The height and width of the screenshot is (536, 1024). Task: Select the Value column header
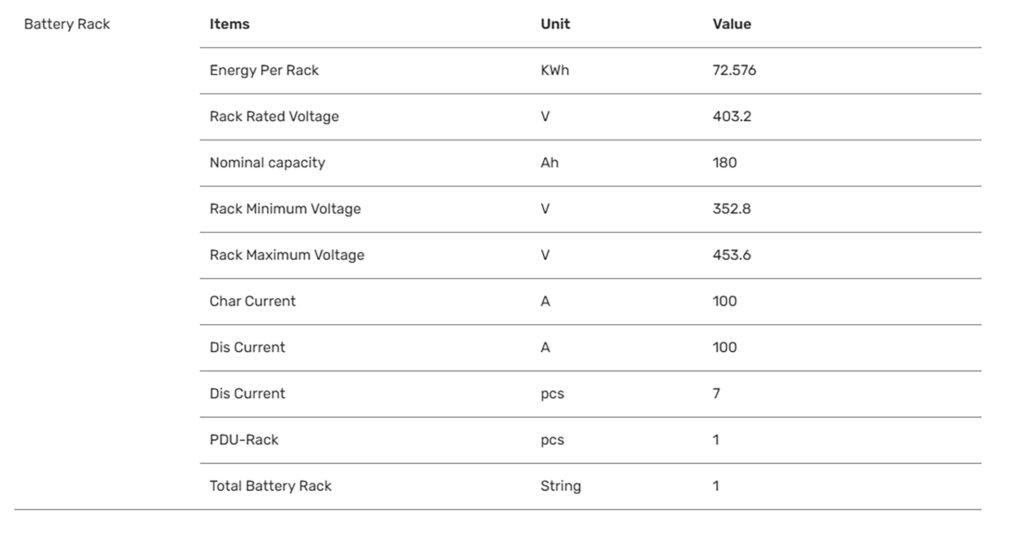[732, 24]
